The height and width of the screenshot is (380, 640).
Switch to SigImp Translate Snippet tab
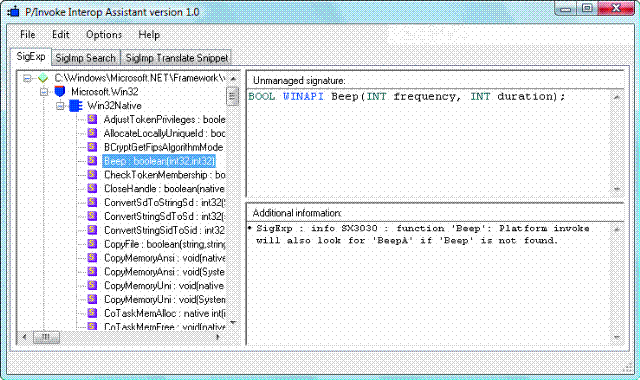click(x=176, y=58)
